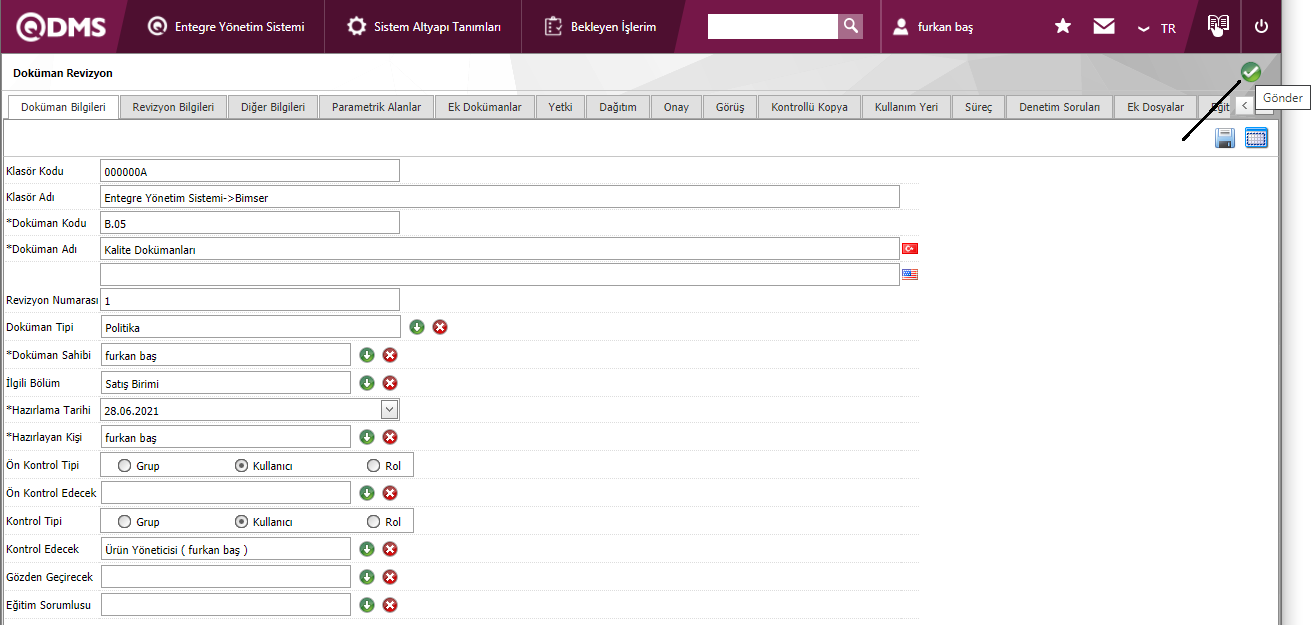The height and width of the screenshot is (625, 1313).
Task: Click green select icon for Kontrol Edecek
Action: (367, 549)
